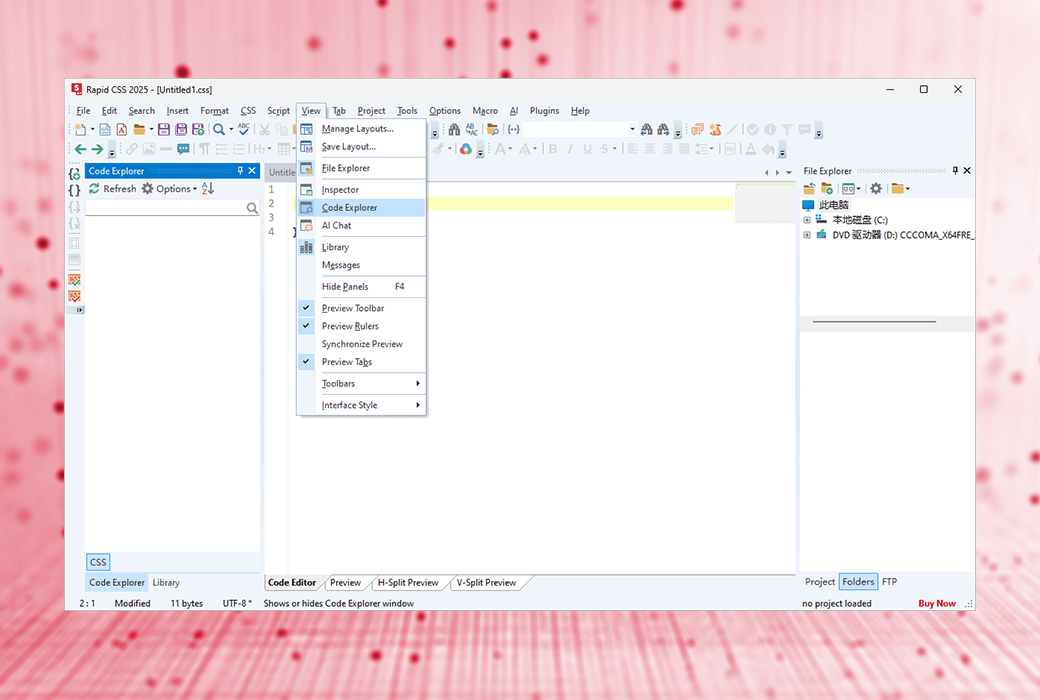Close the Code Explorer panel
The image size is (1040, 700).
pos(252,171)
